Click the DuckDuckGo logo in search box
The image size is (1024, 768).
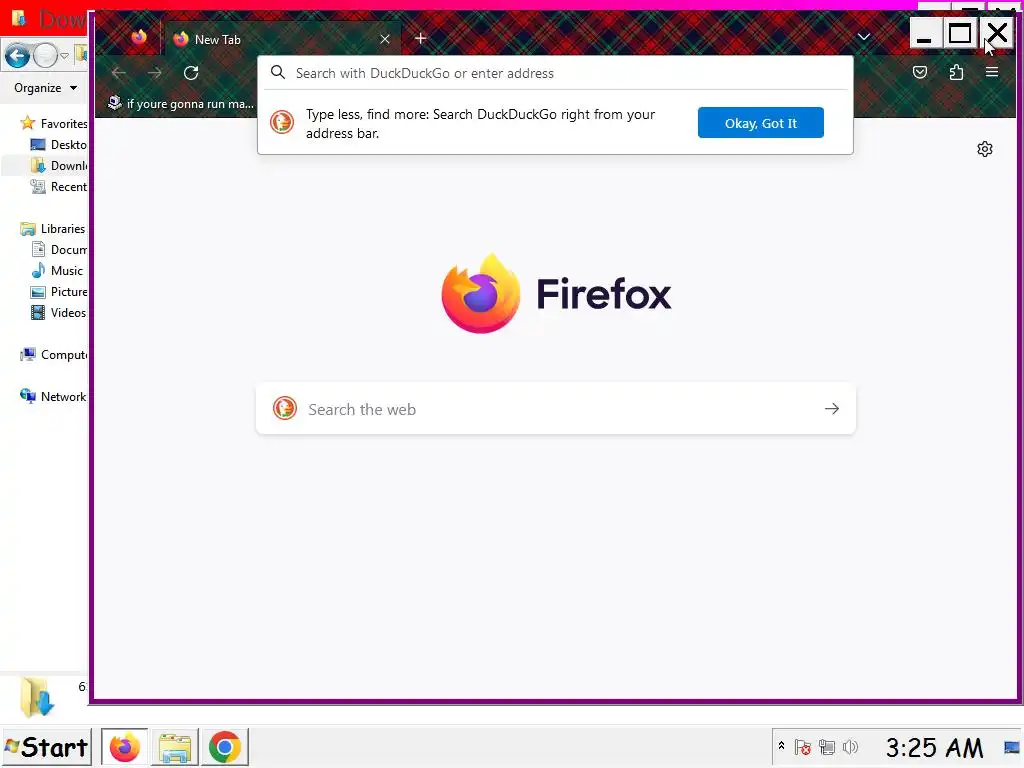[x=285, y=409]
